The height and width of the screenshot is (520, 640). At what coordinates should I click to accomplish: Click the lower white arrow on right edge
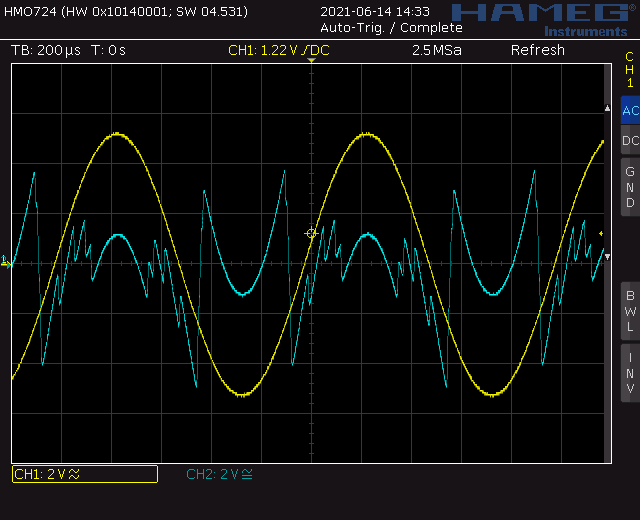click(606, 257)
